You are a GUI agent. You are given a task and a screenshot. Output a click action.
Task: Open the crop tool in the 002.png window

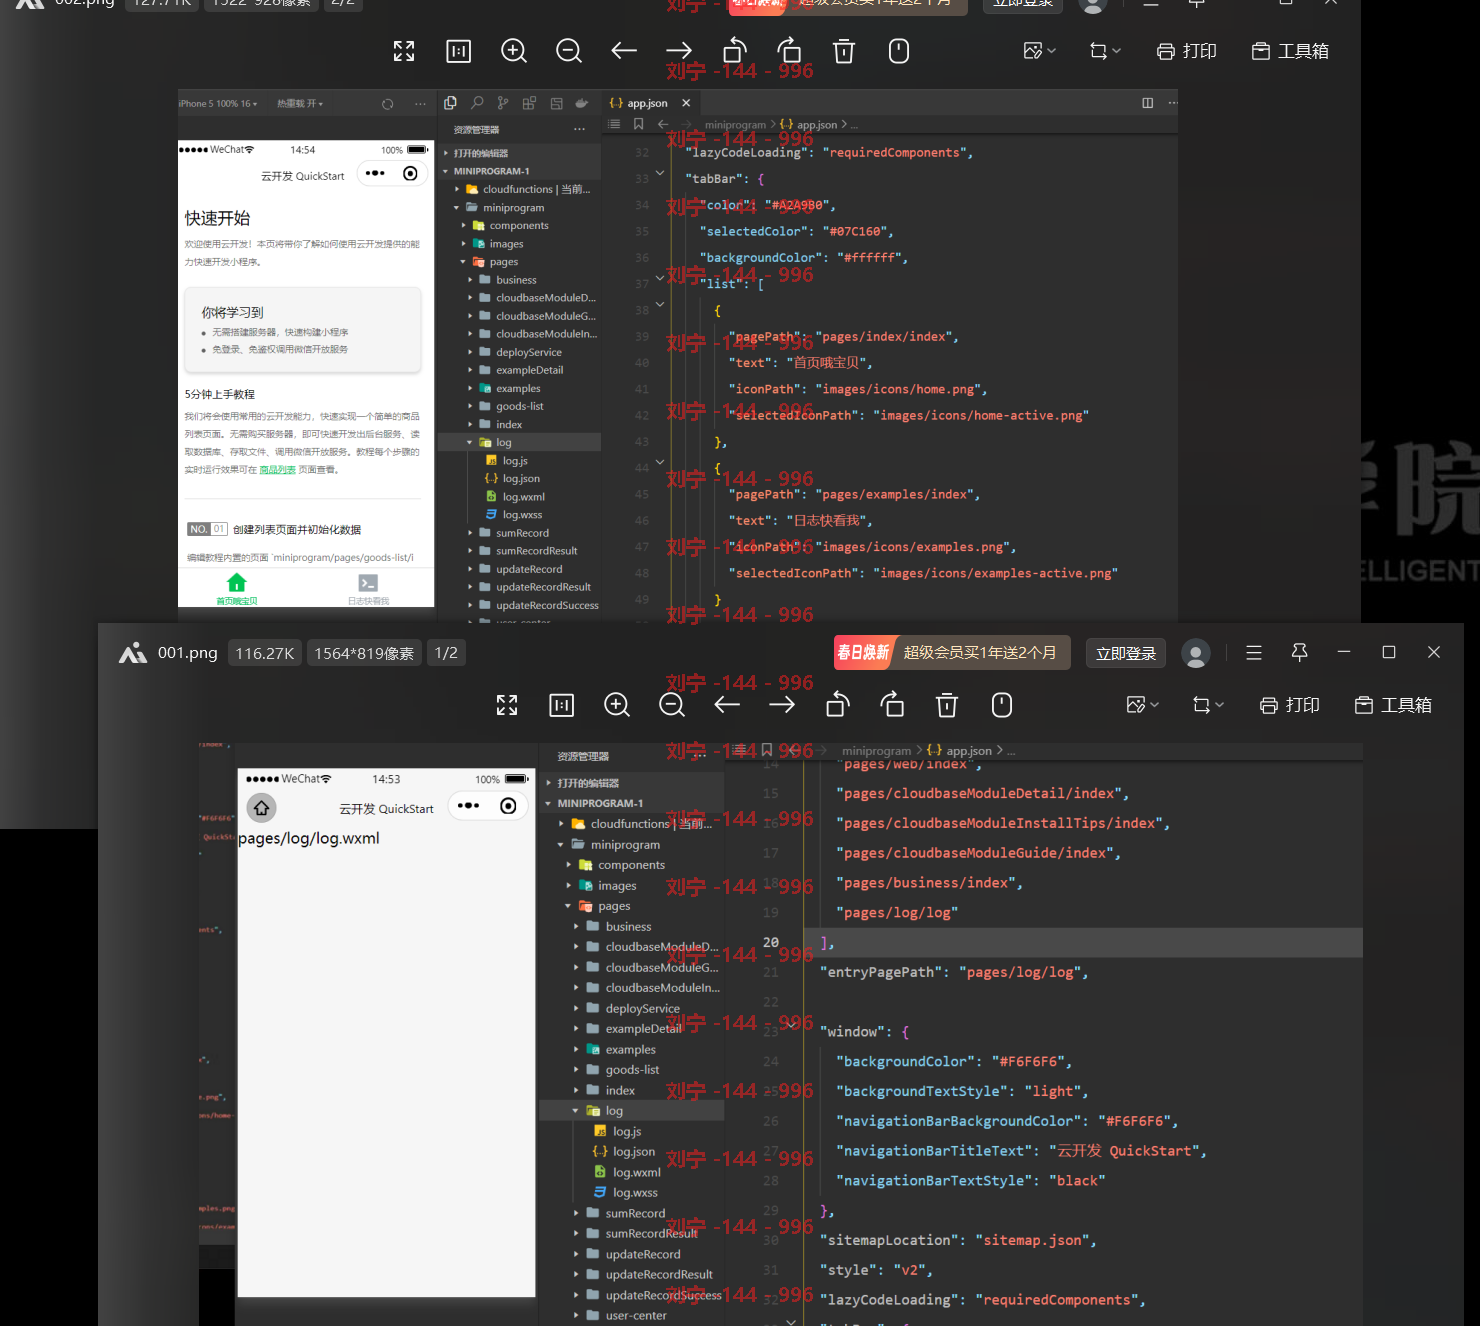coord(1099,51)
